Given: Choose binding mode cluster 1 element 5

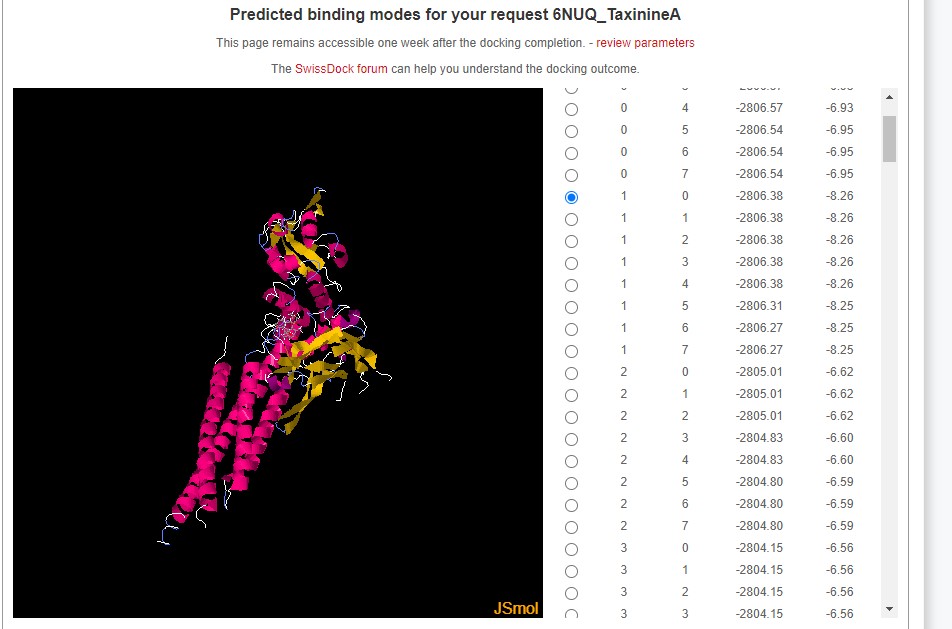Looking at the screenshot, I should coord(571,307).
